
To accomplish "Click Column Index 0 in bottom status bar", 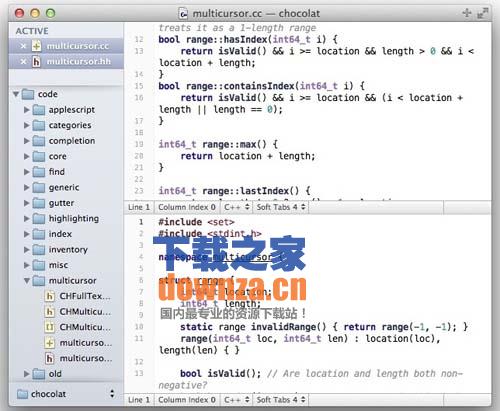I will 187,400.
